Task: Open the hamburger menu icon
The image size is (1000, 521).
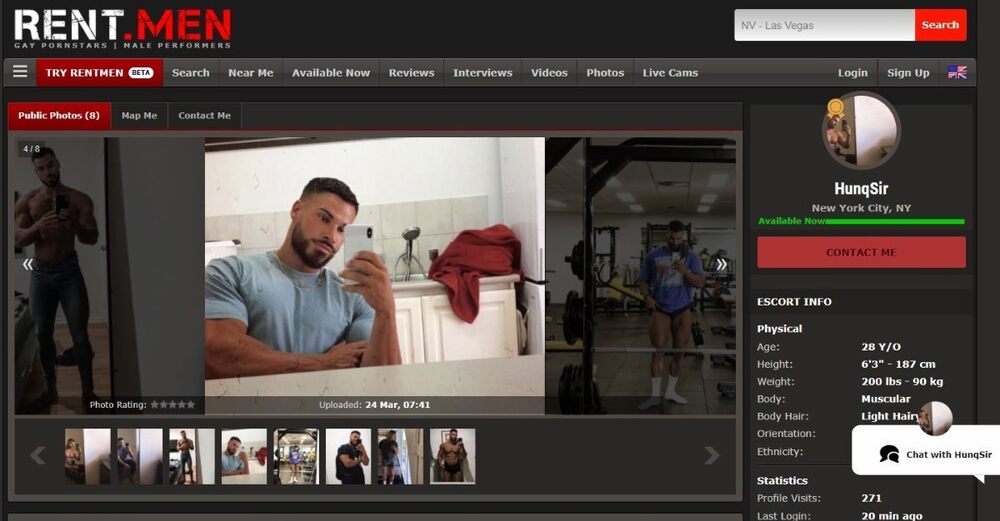Action: [20, 72]
